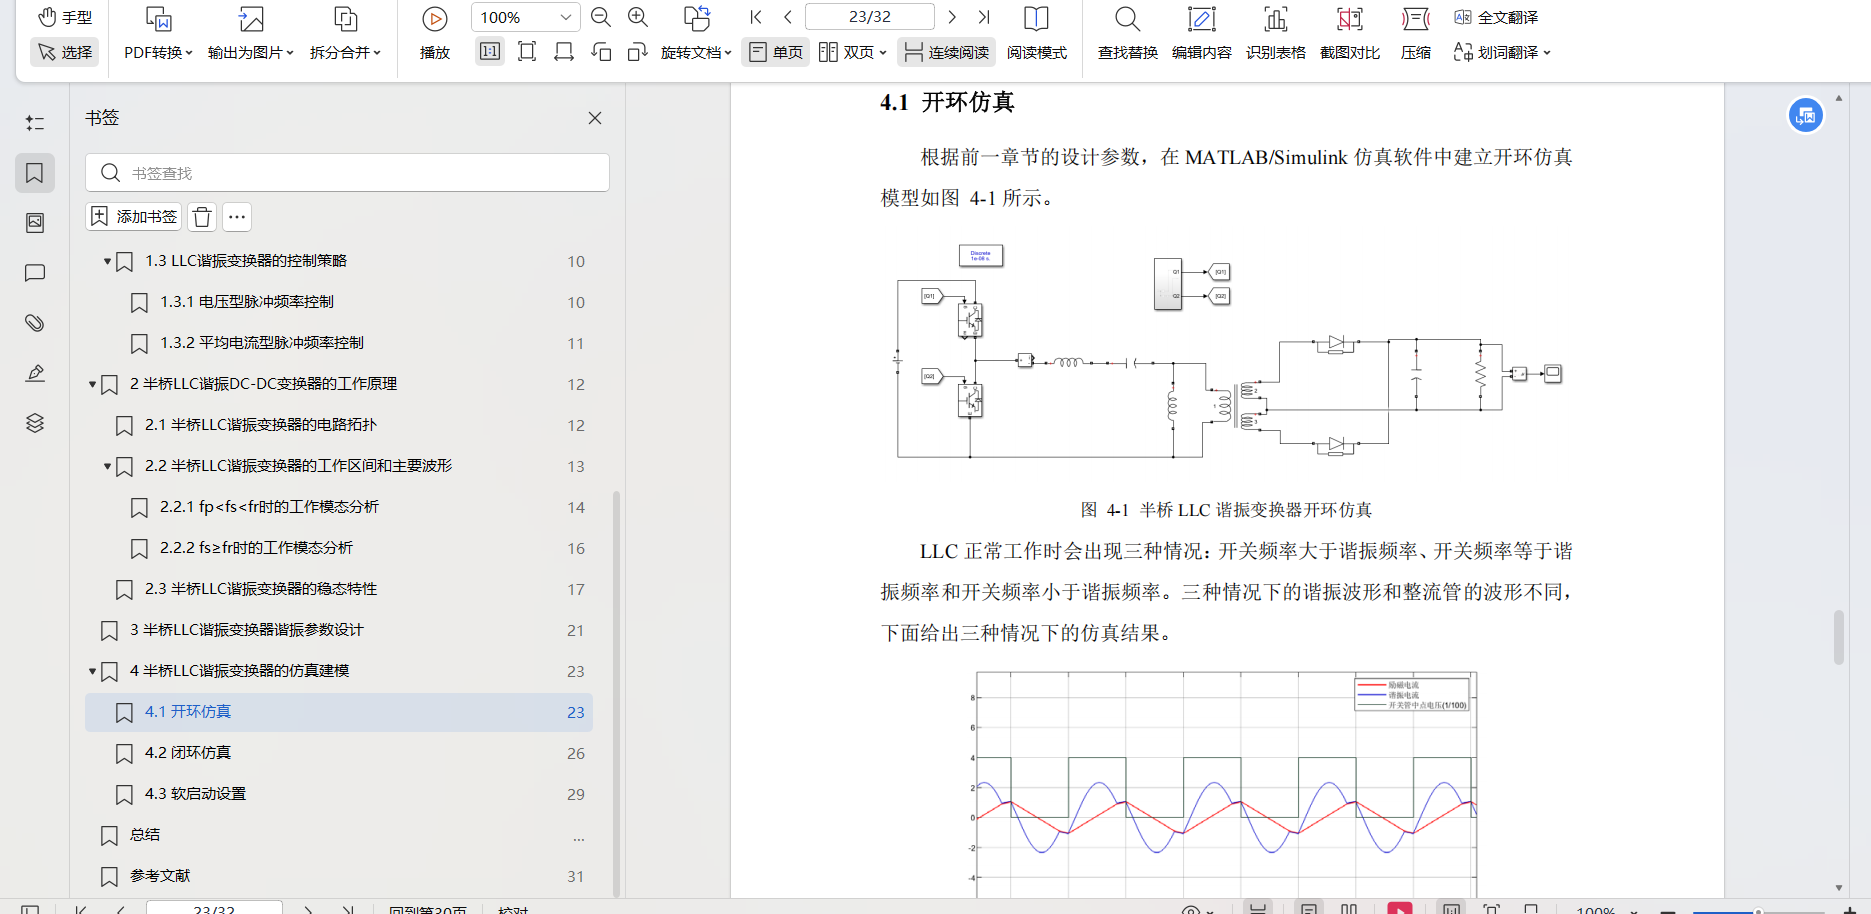This screenshot has width=1871, height=914.
Task: Switch to single page view
Action: click(x=776, y=52)
